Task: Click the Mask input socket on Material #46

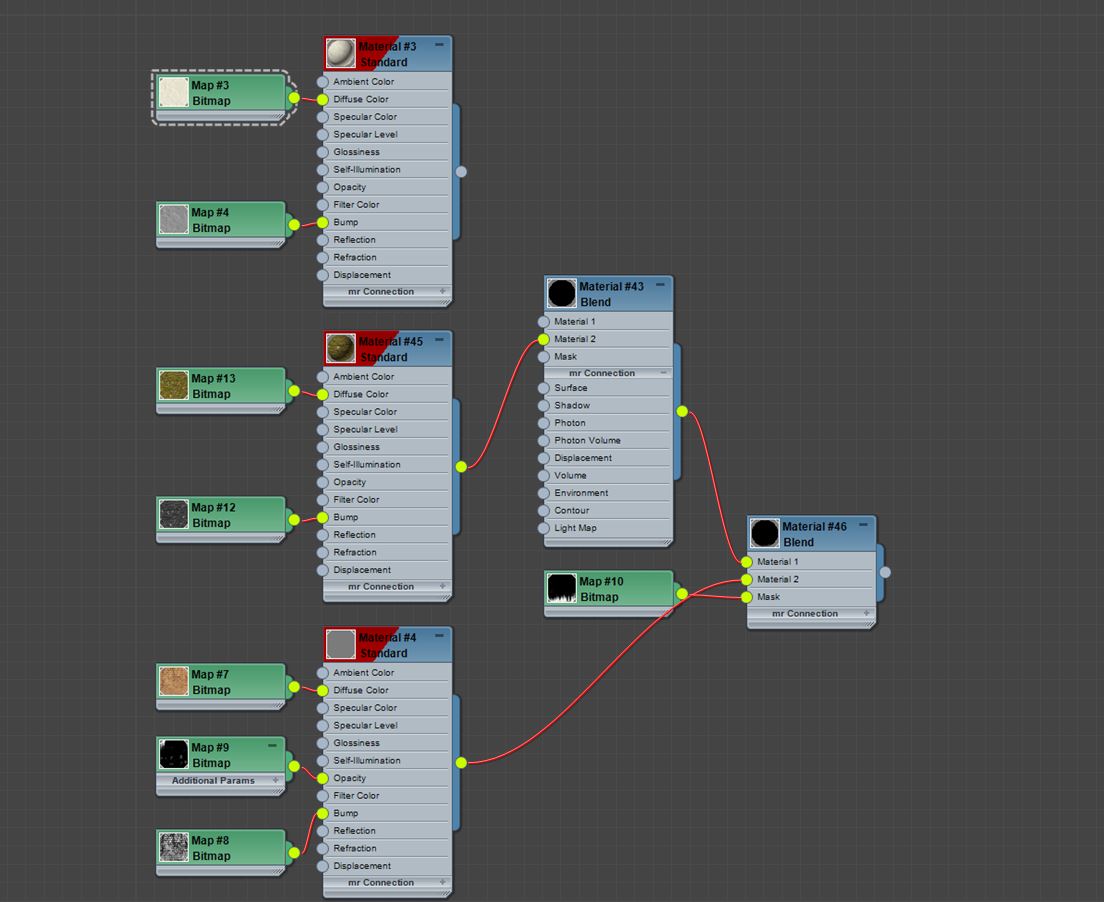Action: [x=745, y=596]
